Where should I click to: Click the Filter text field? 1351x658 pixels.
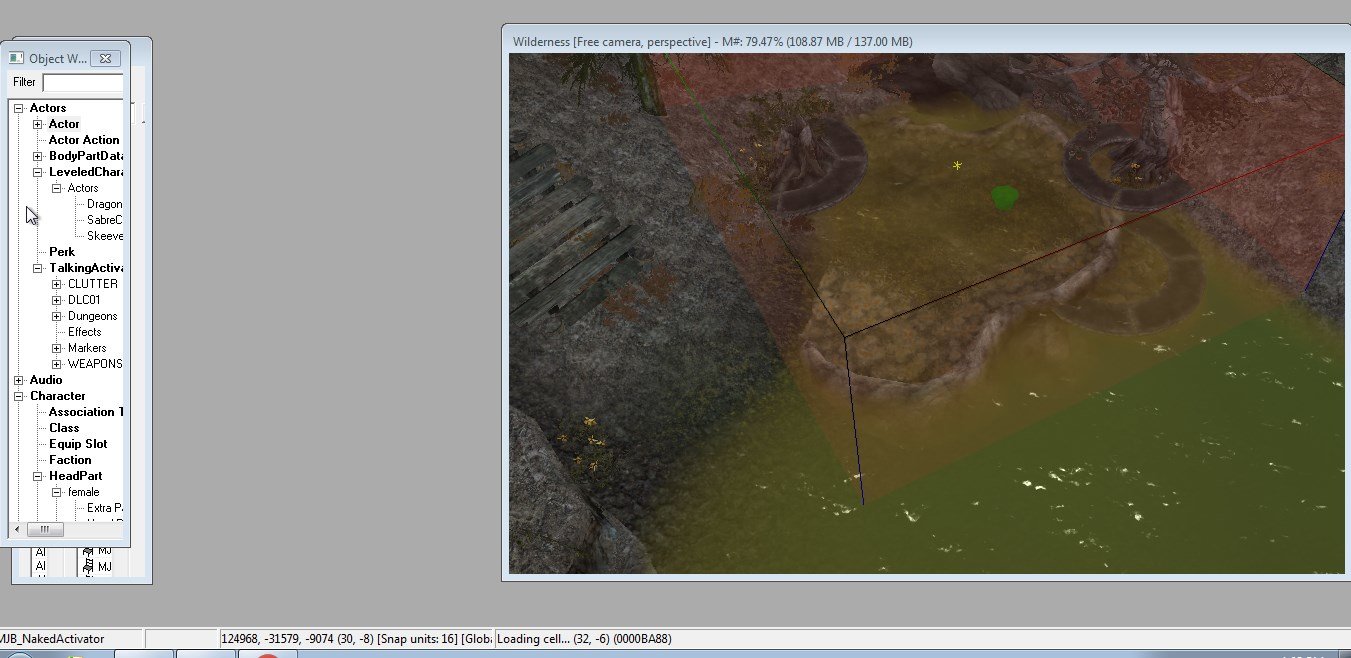tap(83, 82)
